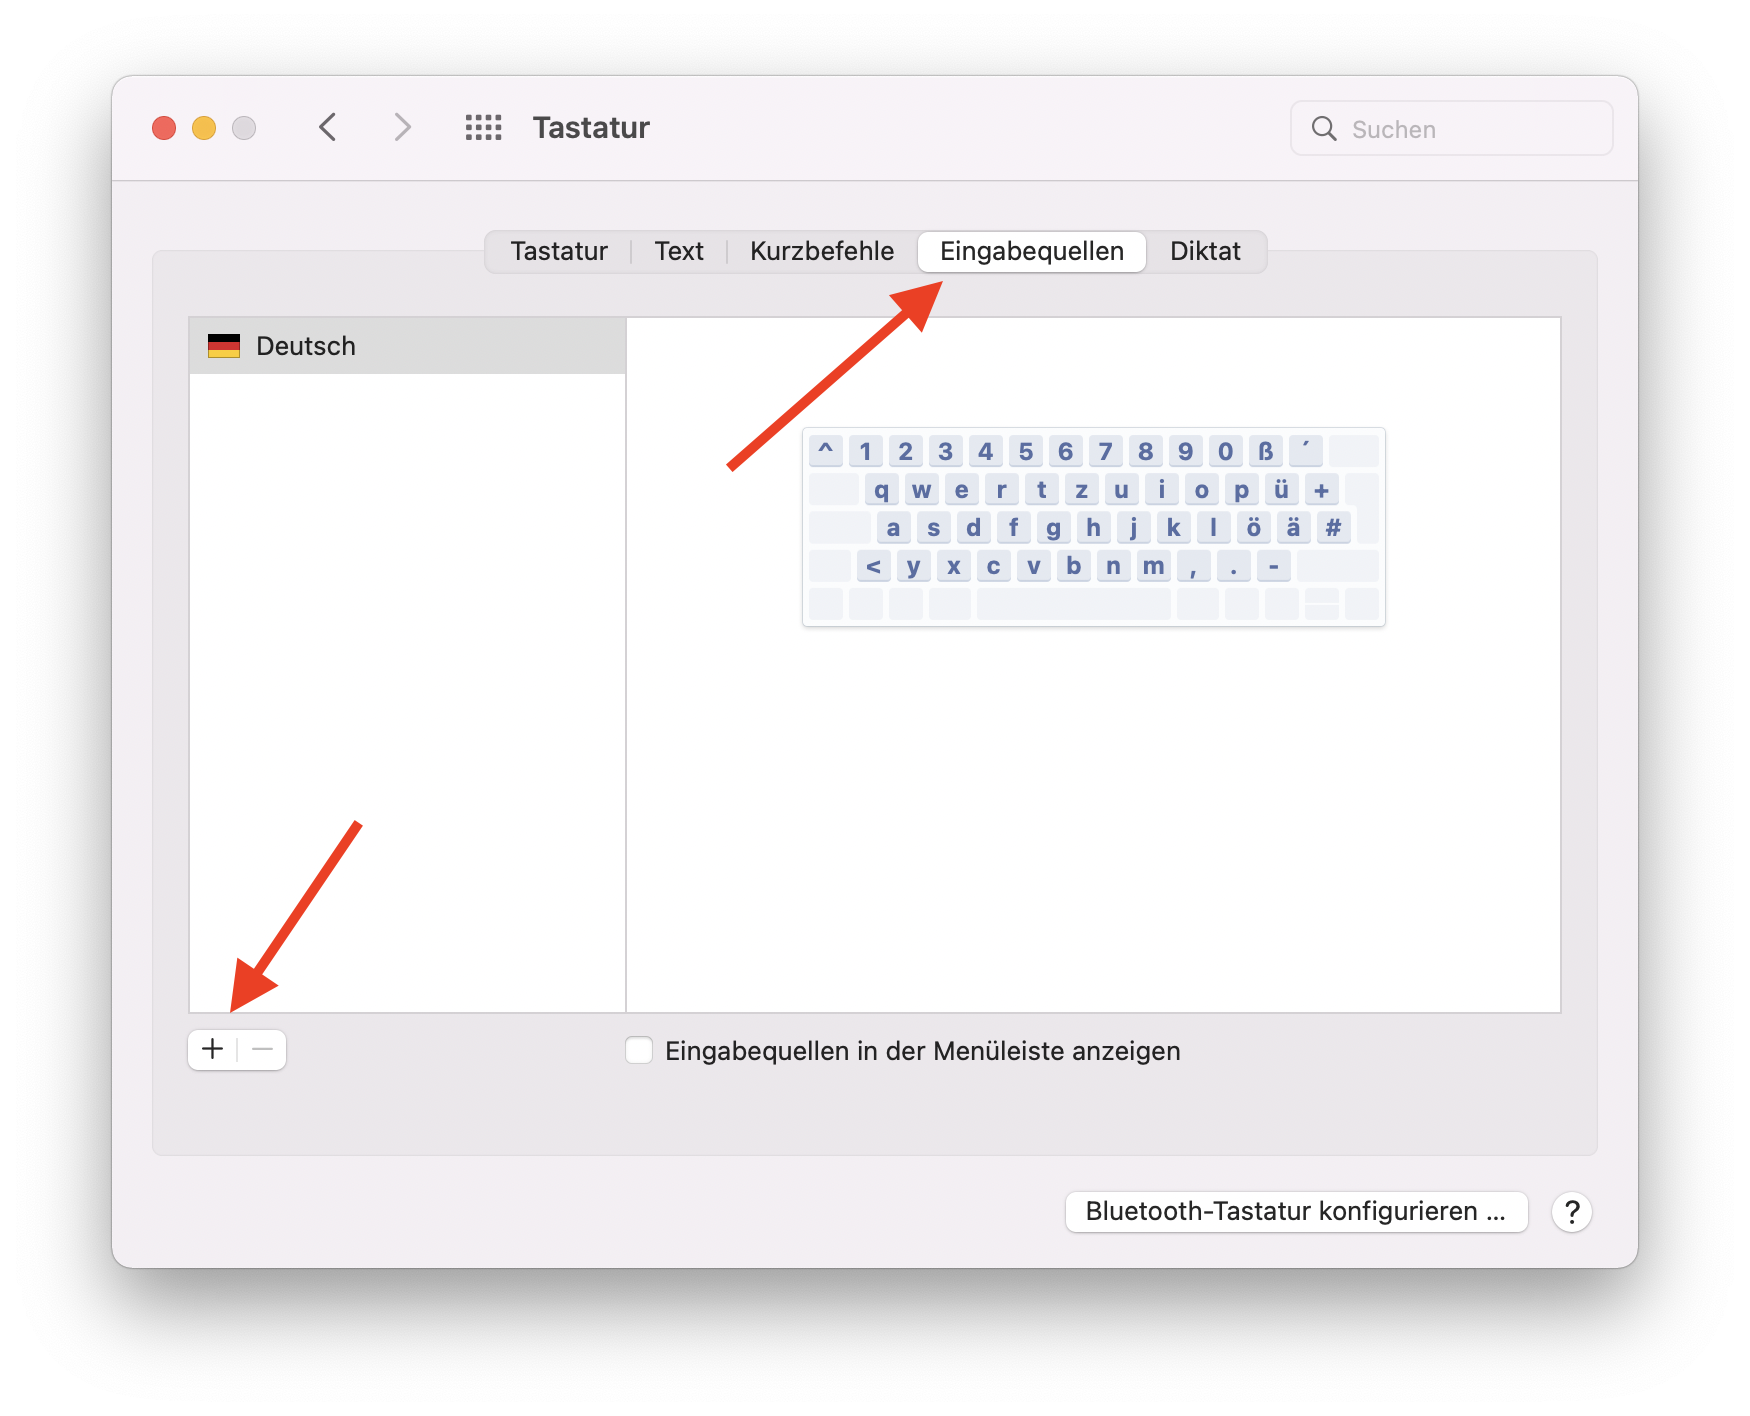1750x1416 pixels.
Task: Minimize window with the yellow button
Action: pyautogui.click(x=204, y=128)
